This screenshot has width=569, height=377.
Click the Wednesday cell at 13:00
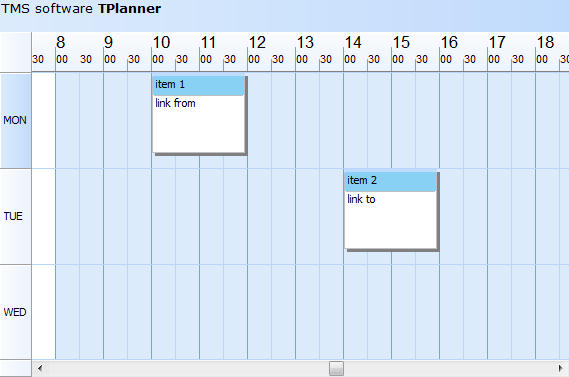(307, 312)
